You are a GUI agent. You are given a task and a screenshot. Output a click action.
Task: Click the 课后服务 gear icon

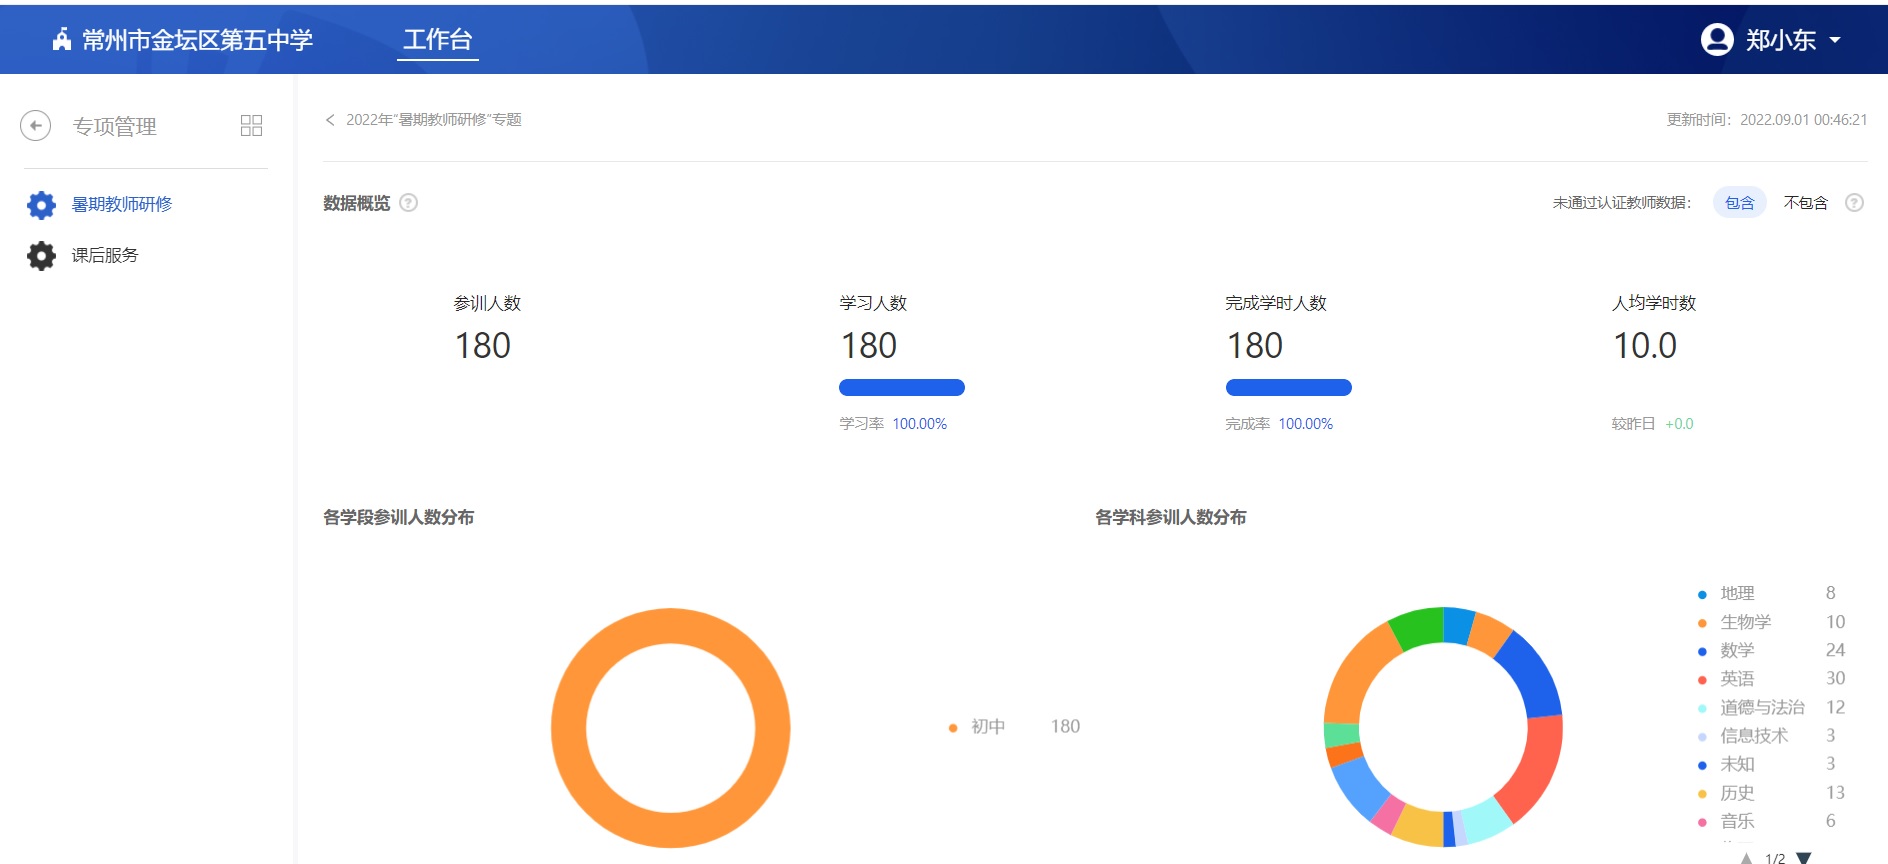coord(41,256)
